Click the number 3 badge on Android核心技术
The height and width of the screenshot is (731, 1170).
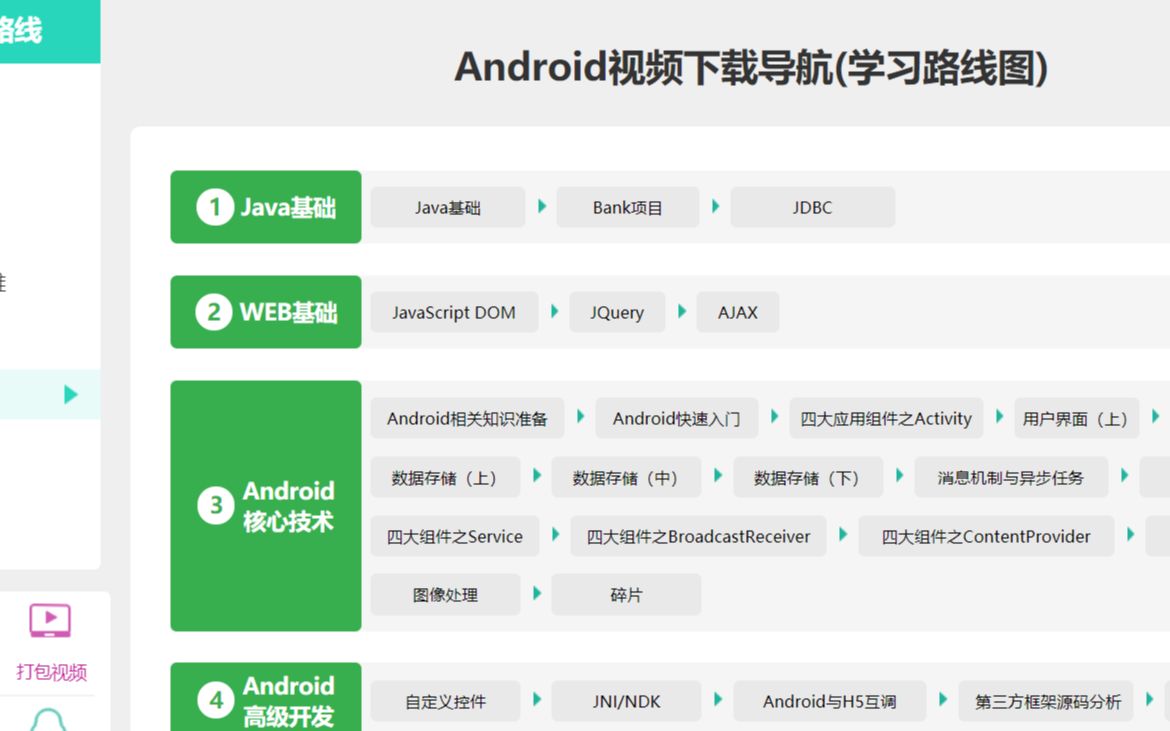point(216,505)
